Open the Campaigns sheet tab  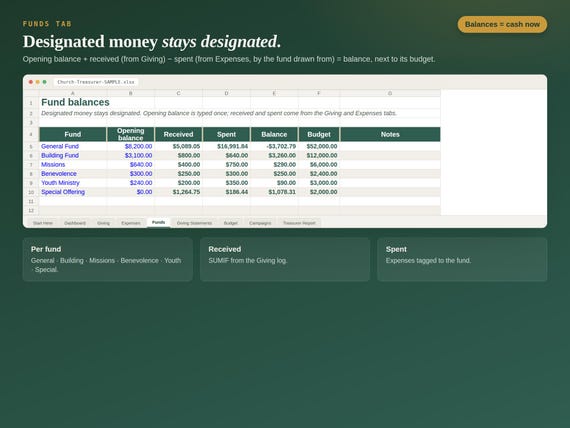click(260, 223)
